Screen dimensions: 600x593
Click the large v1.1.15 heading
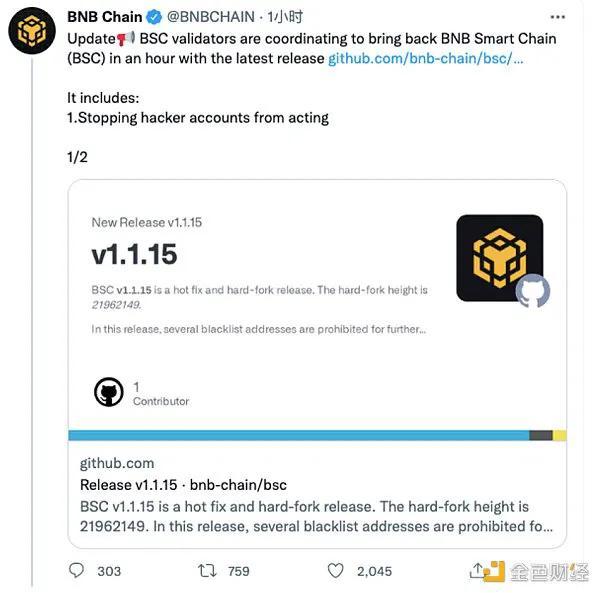(134, 254)
